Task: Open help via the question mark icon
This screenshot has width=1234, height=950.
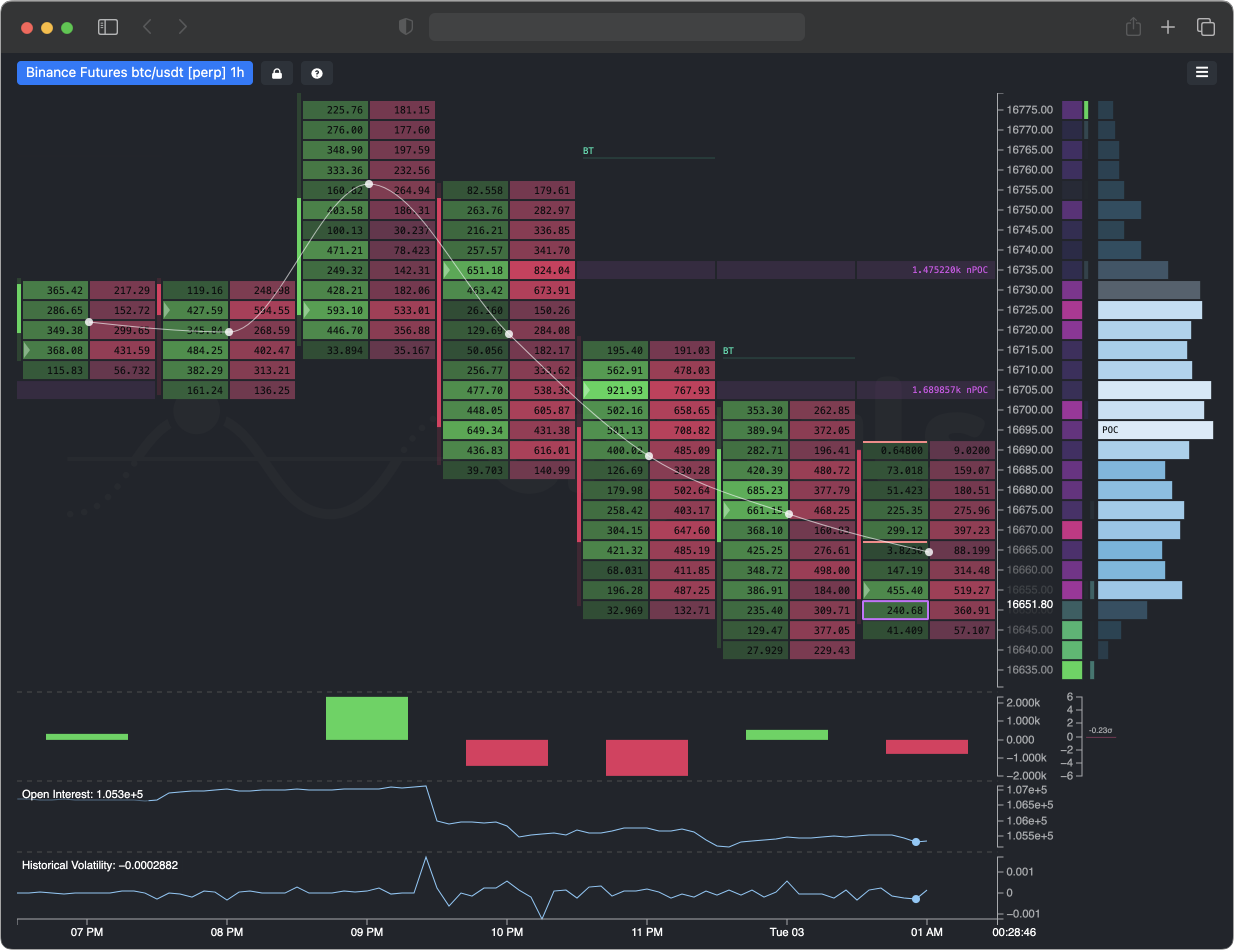Action: coord(317,73)
